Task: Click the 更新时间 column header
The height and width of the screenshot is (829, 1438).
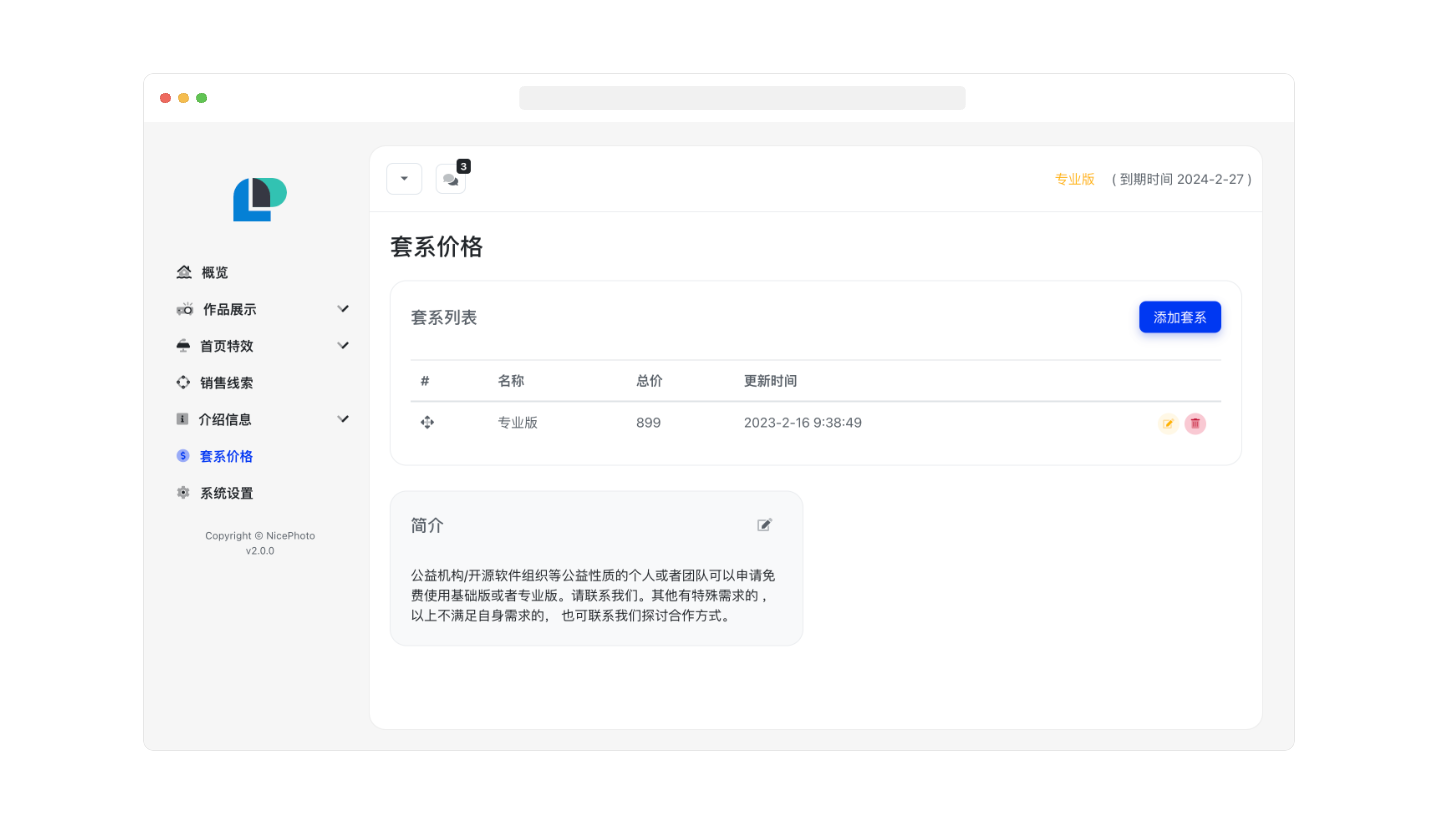Action: point(770,381)
